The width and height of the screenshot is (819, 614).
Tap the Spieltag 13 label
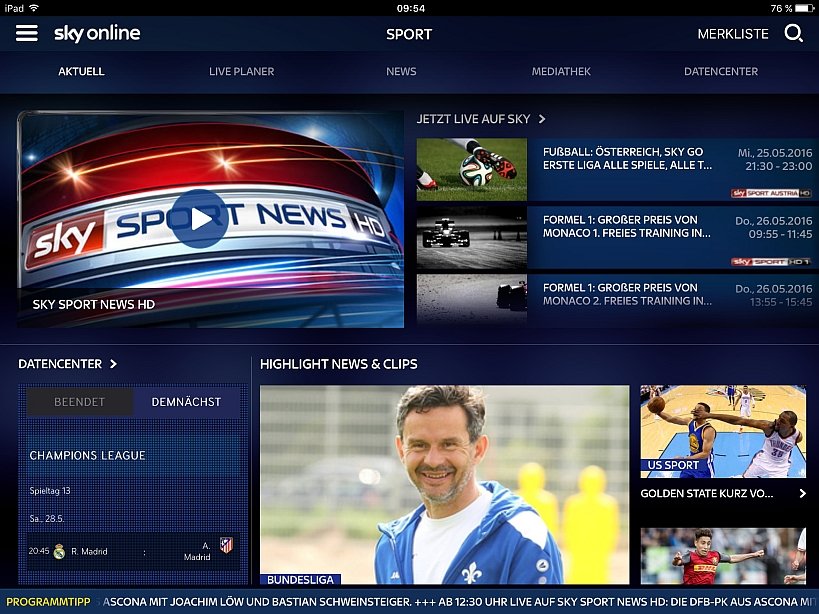[x=50, y=491]
